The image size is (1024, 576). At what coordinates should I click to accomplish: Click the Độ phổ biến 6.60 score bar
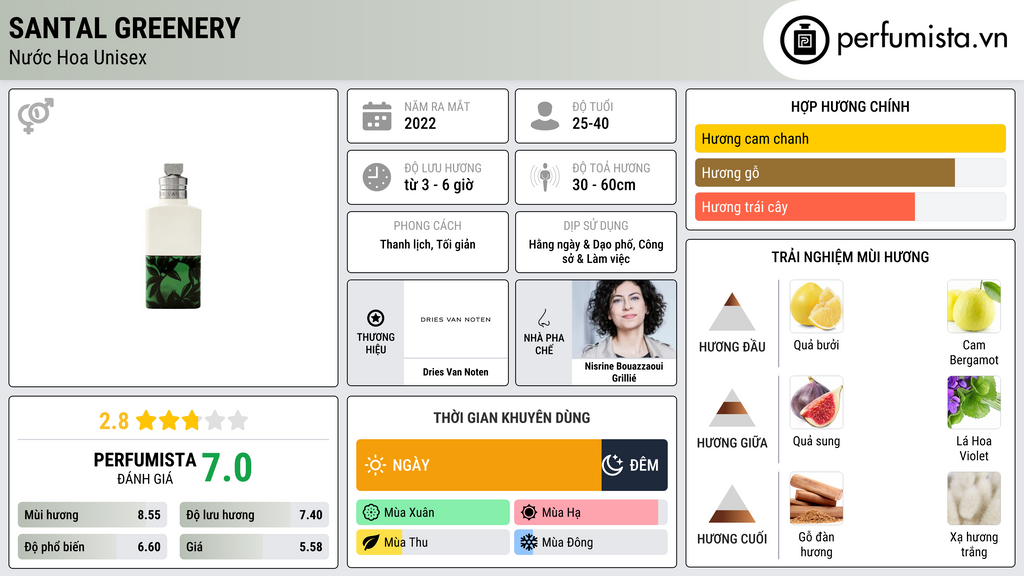[93, 547]
